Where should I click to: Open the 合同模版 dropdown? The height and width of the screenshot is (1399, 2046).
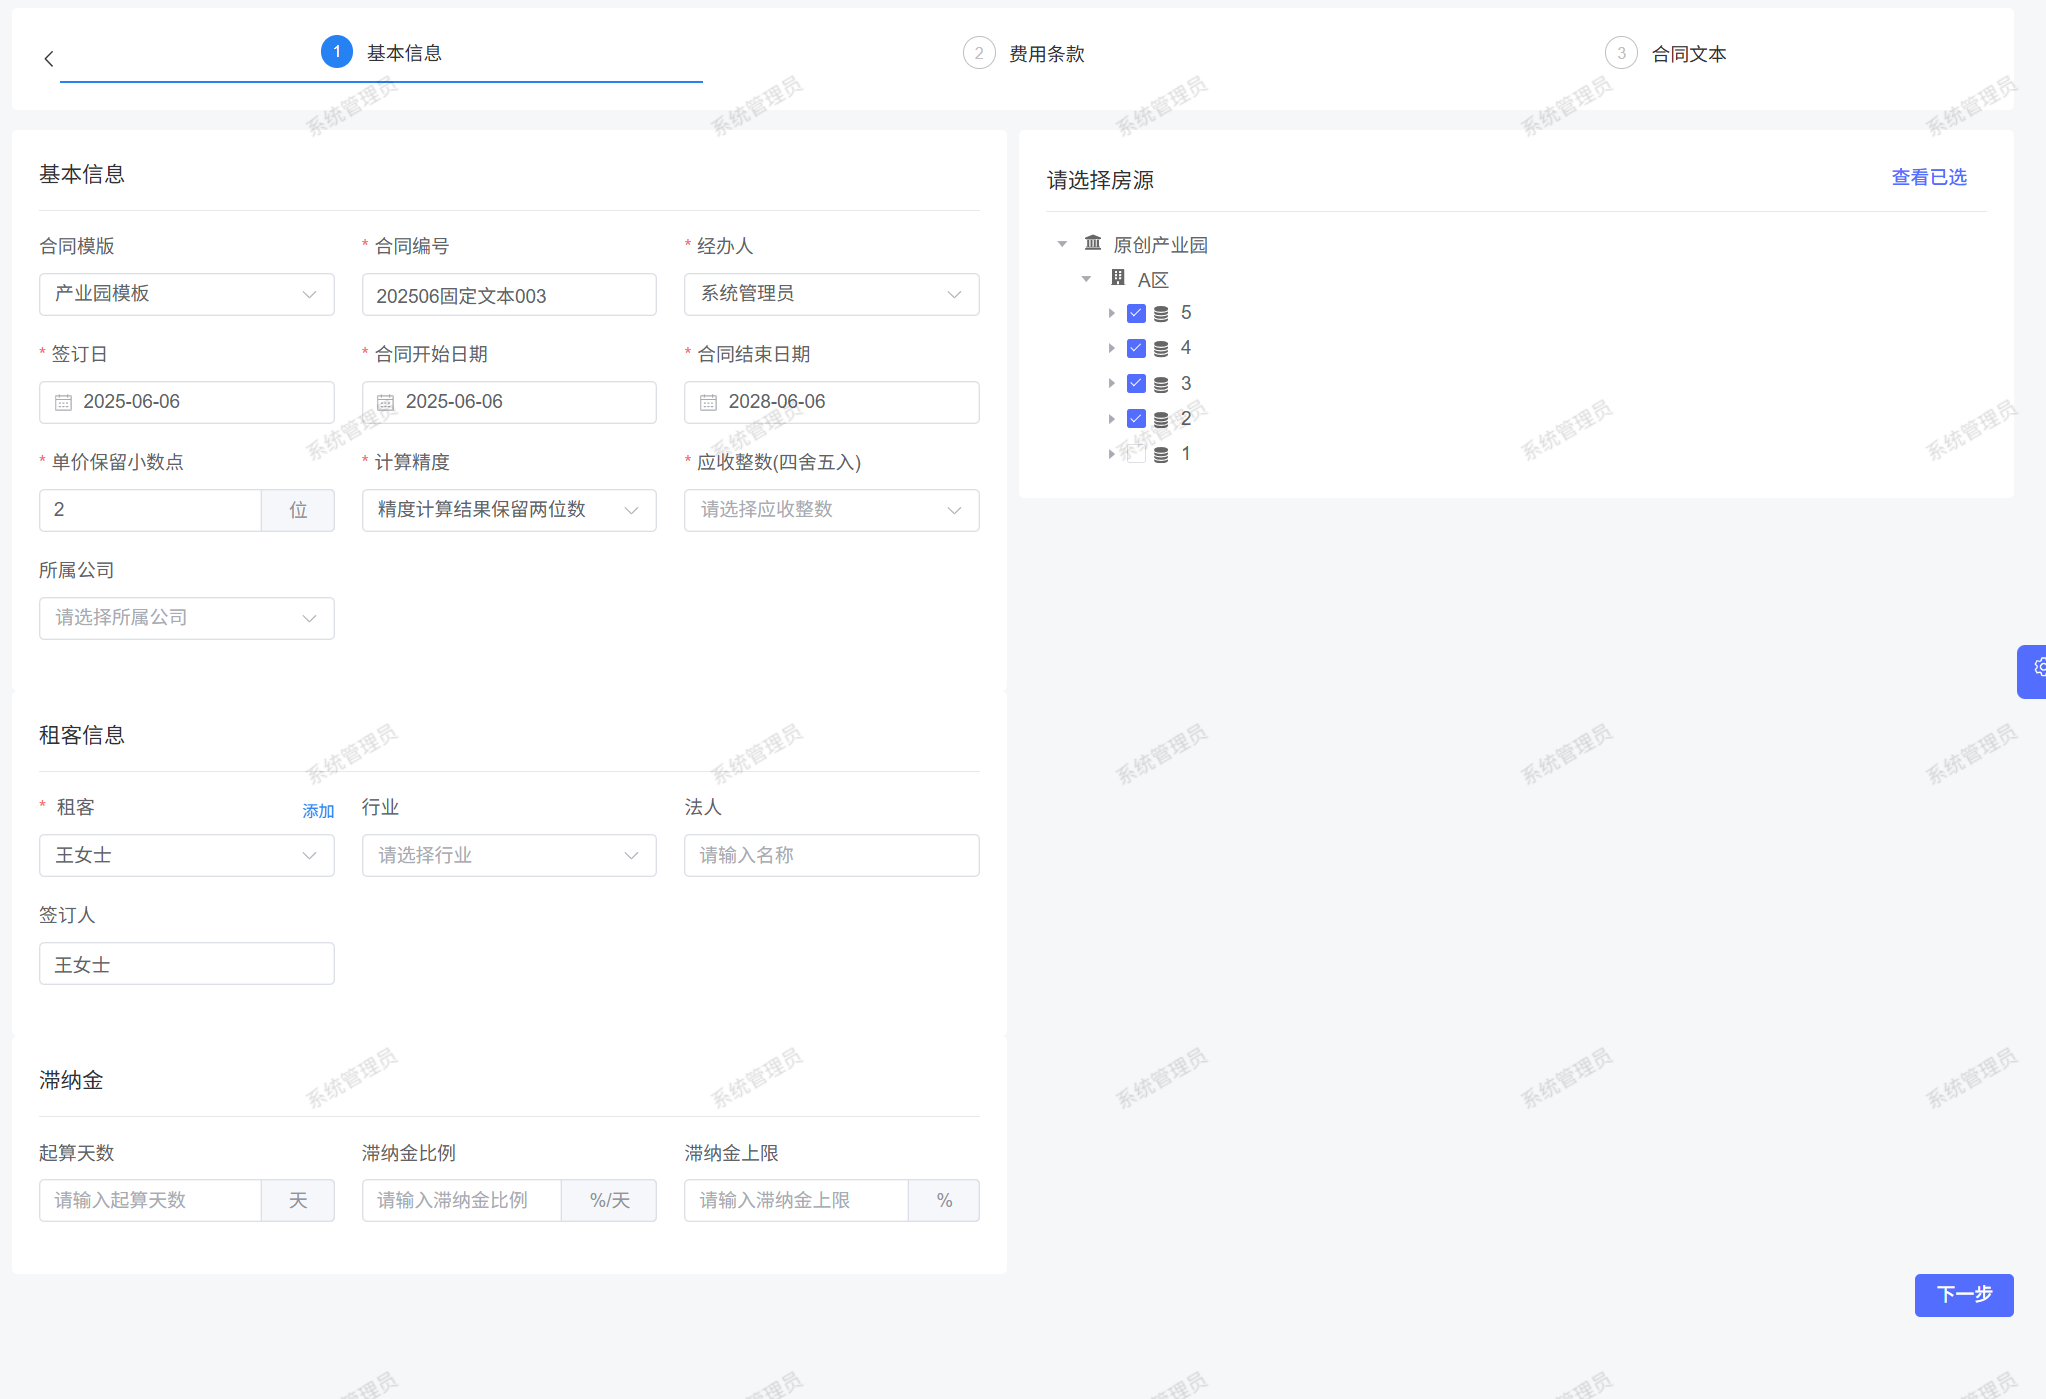(186, 294)
